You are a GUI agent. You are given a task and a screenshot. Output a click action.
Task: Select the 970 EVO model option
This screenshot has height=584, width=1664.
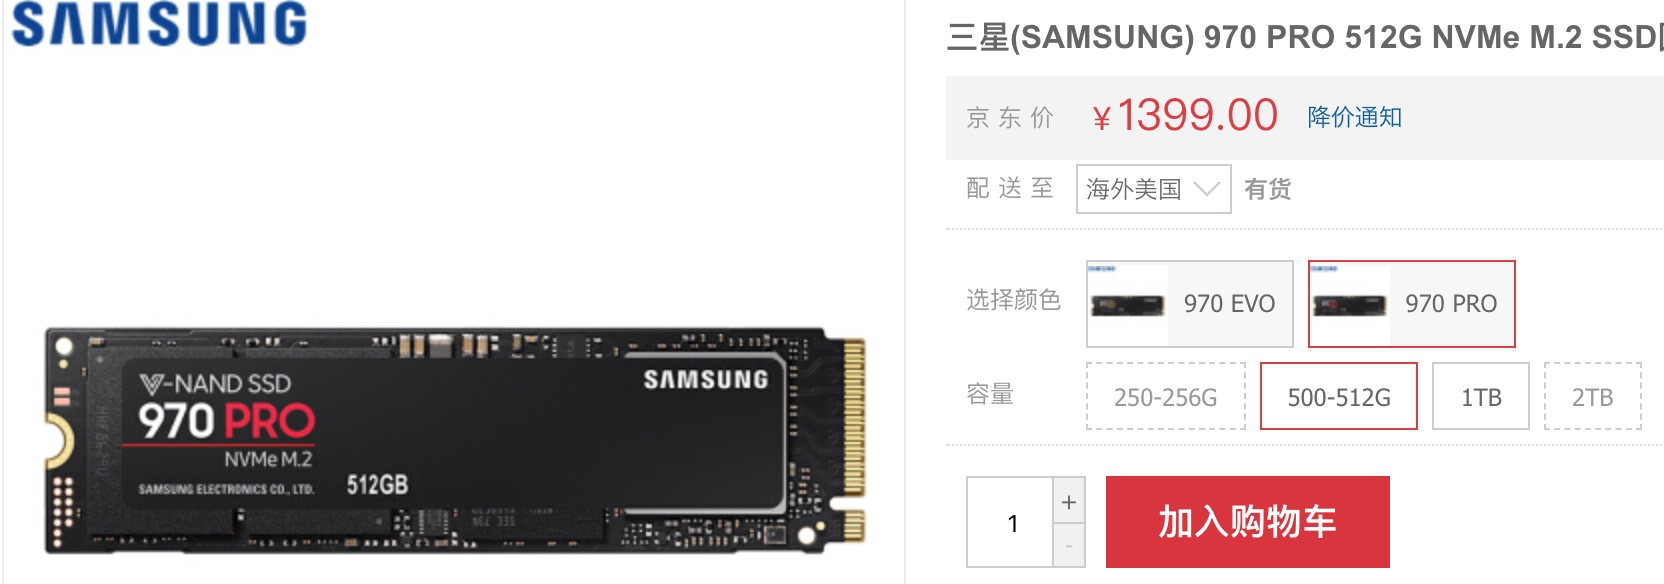(x=1190, y=304)
